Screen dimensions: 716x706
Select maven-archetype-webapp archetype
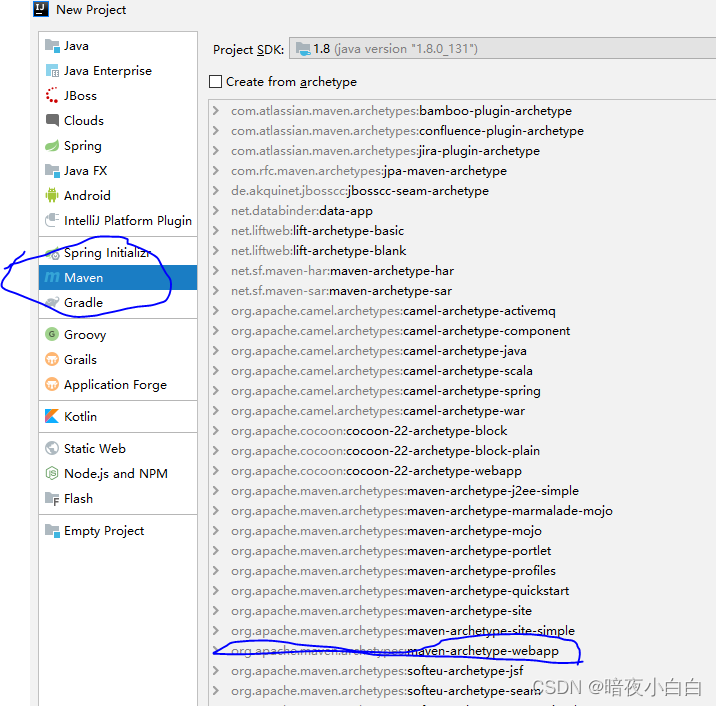[x=395, y=651]
